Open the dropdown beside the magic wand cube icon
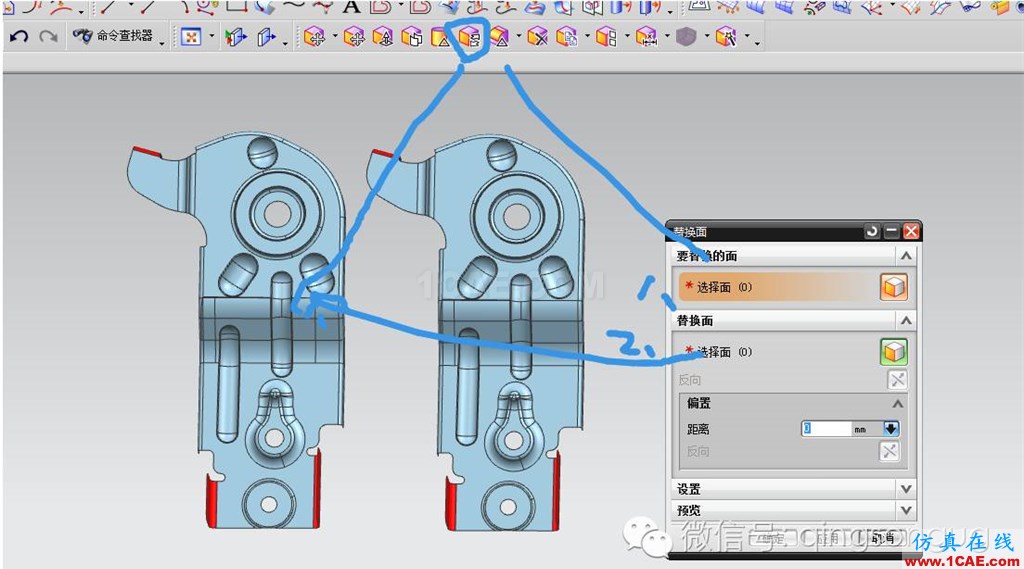1024x569 pixels. tap(747, 37)
